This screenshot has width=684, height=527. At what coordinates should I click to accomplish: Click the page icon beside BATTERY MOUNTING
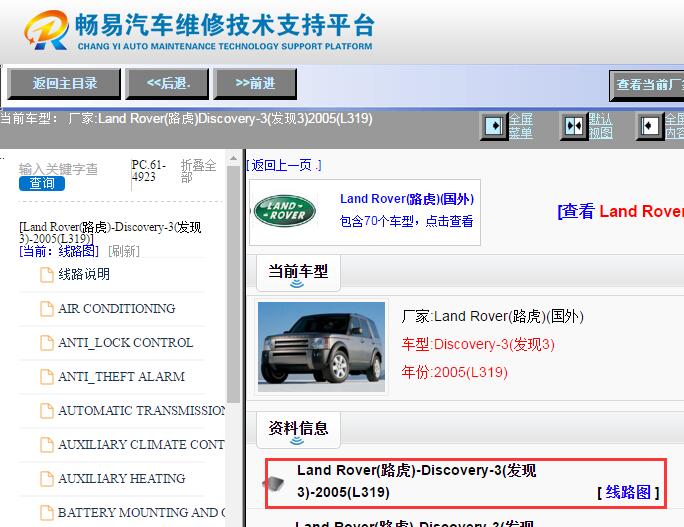click(x=47, y=513)
